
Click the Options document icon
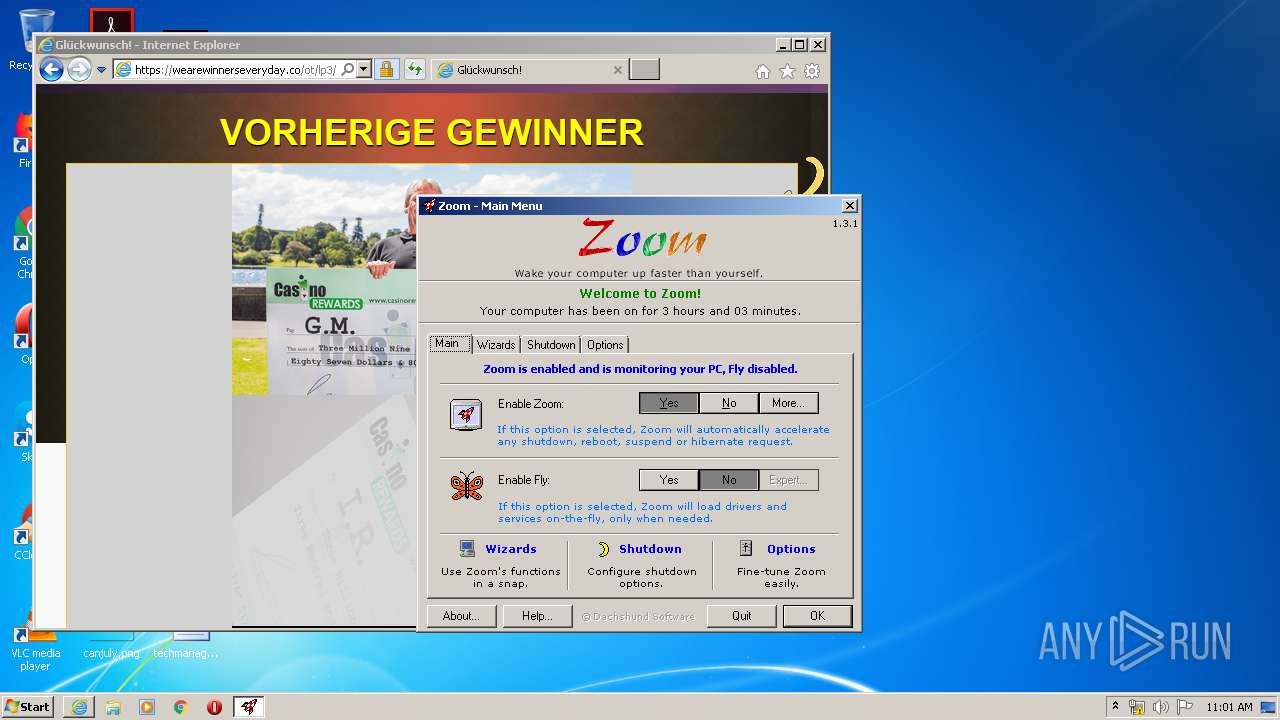tap(746, 548)
